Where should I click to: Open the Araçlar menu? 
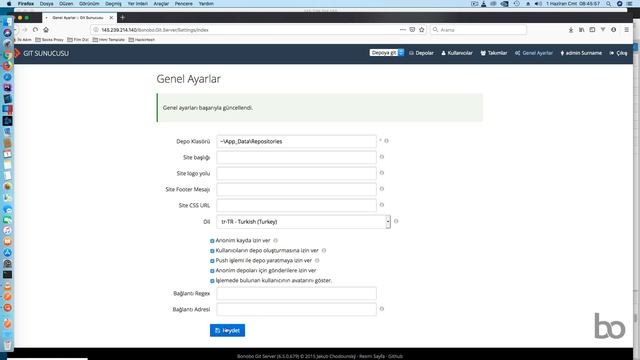click(161, 4)
